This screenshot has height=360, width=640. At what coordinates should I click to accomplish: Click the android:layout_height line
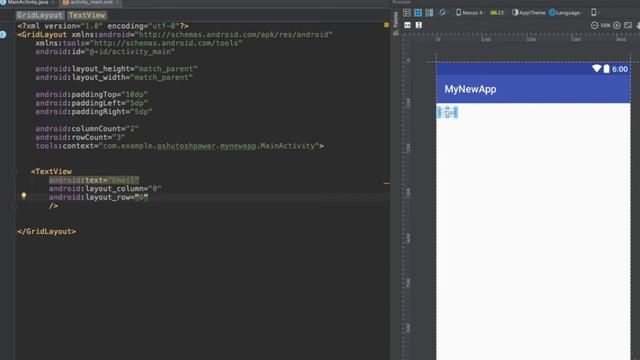(116, 69)
